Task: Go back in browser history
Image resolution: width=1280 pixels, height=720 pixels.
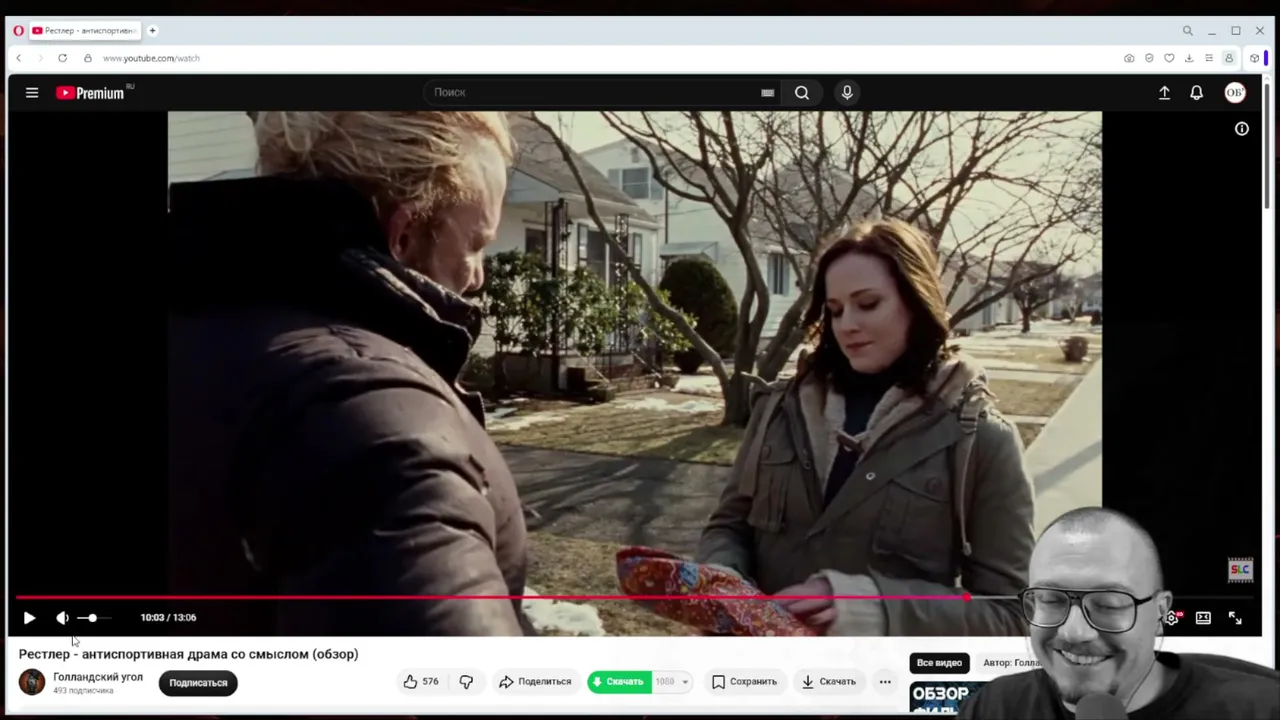Action: 18,58
